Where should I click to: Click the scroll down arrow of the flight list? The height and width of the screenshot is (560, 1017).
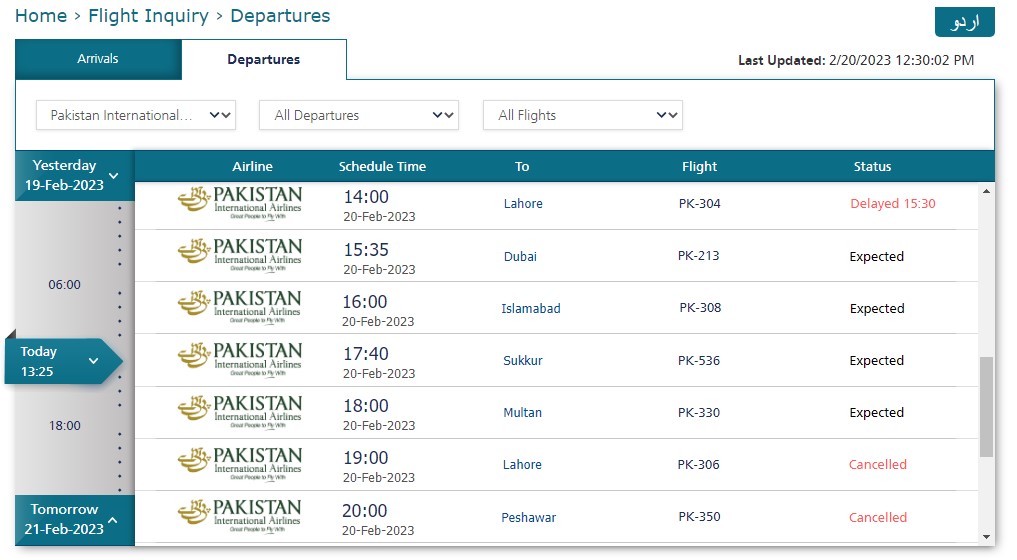[x=986, y=537]
